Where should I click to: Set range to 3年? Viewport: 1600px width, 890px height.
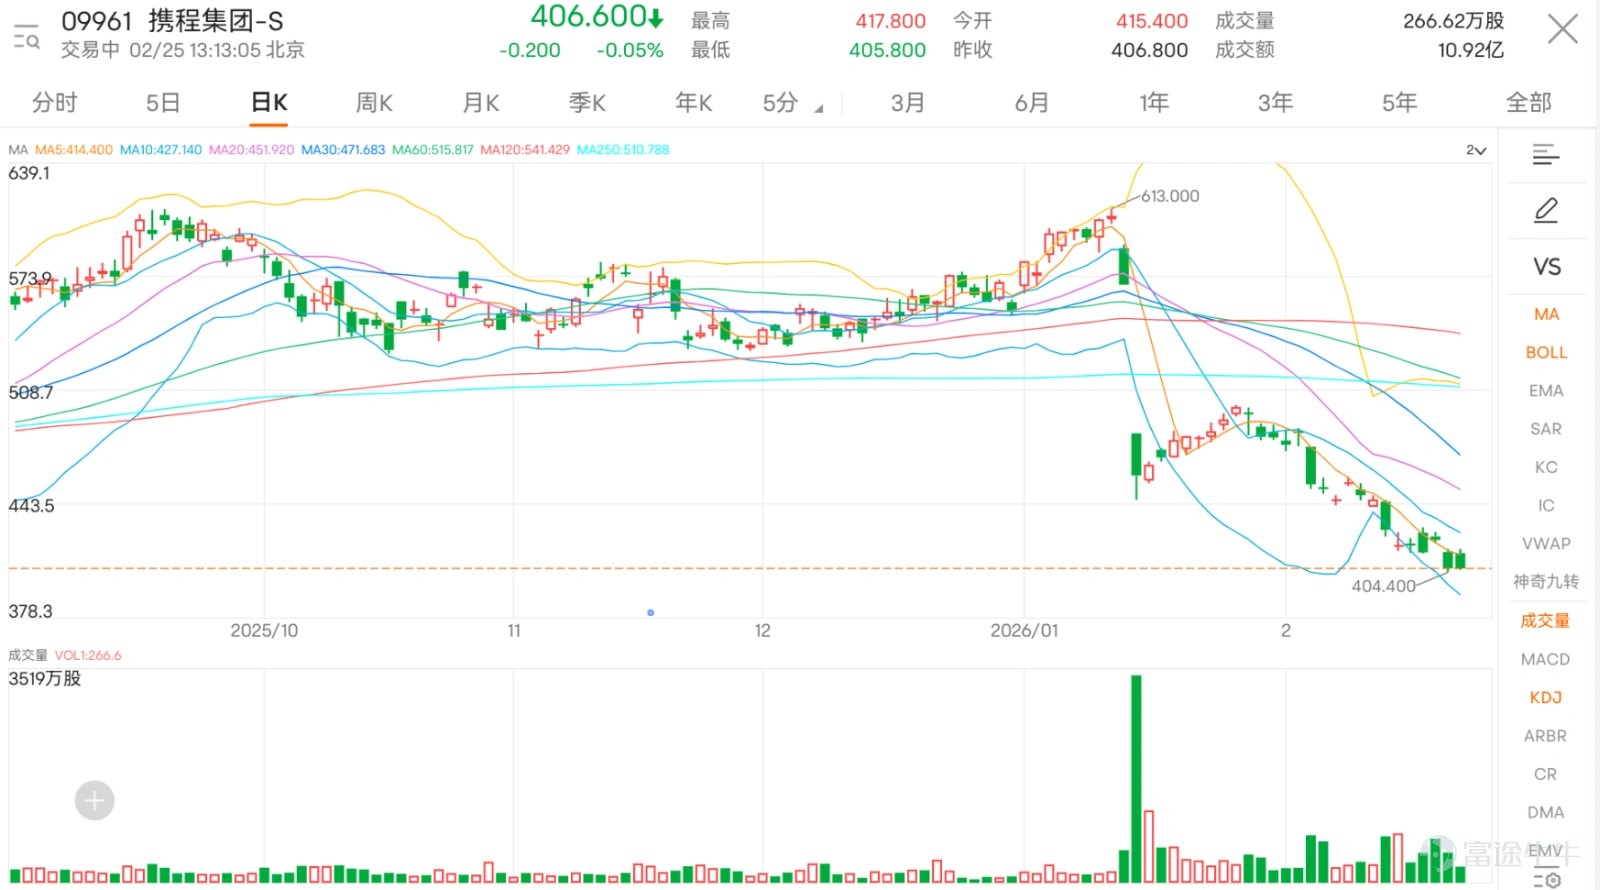point(1276,102)
